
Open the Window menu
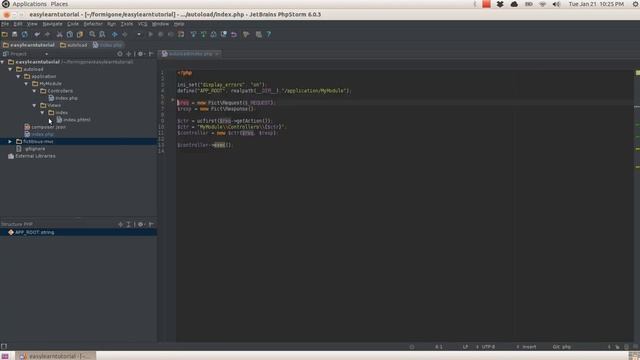click(160, 24)
